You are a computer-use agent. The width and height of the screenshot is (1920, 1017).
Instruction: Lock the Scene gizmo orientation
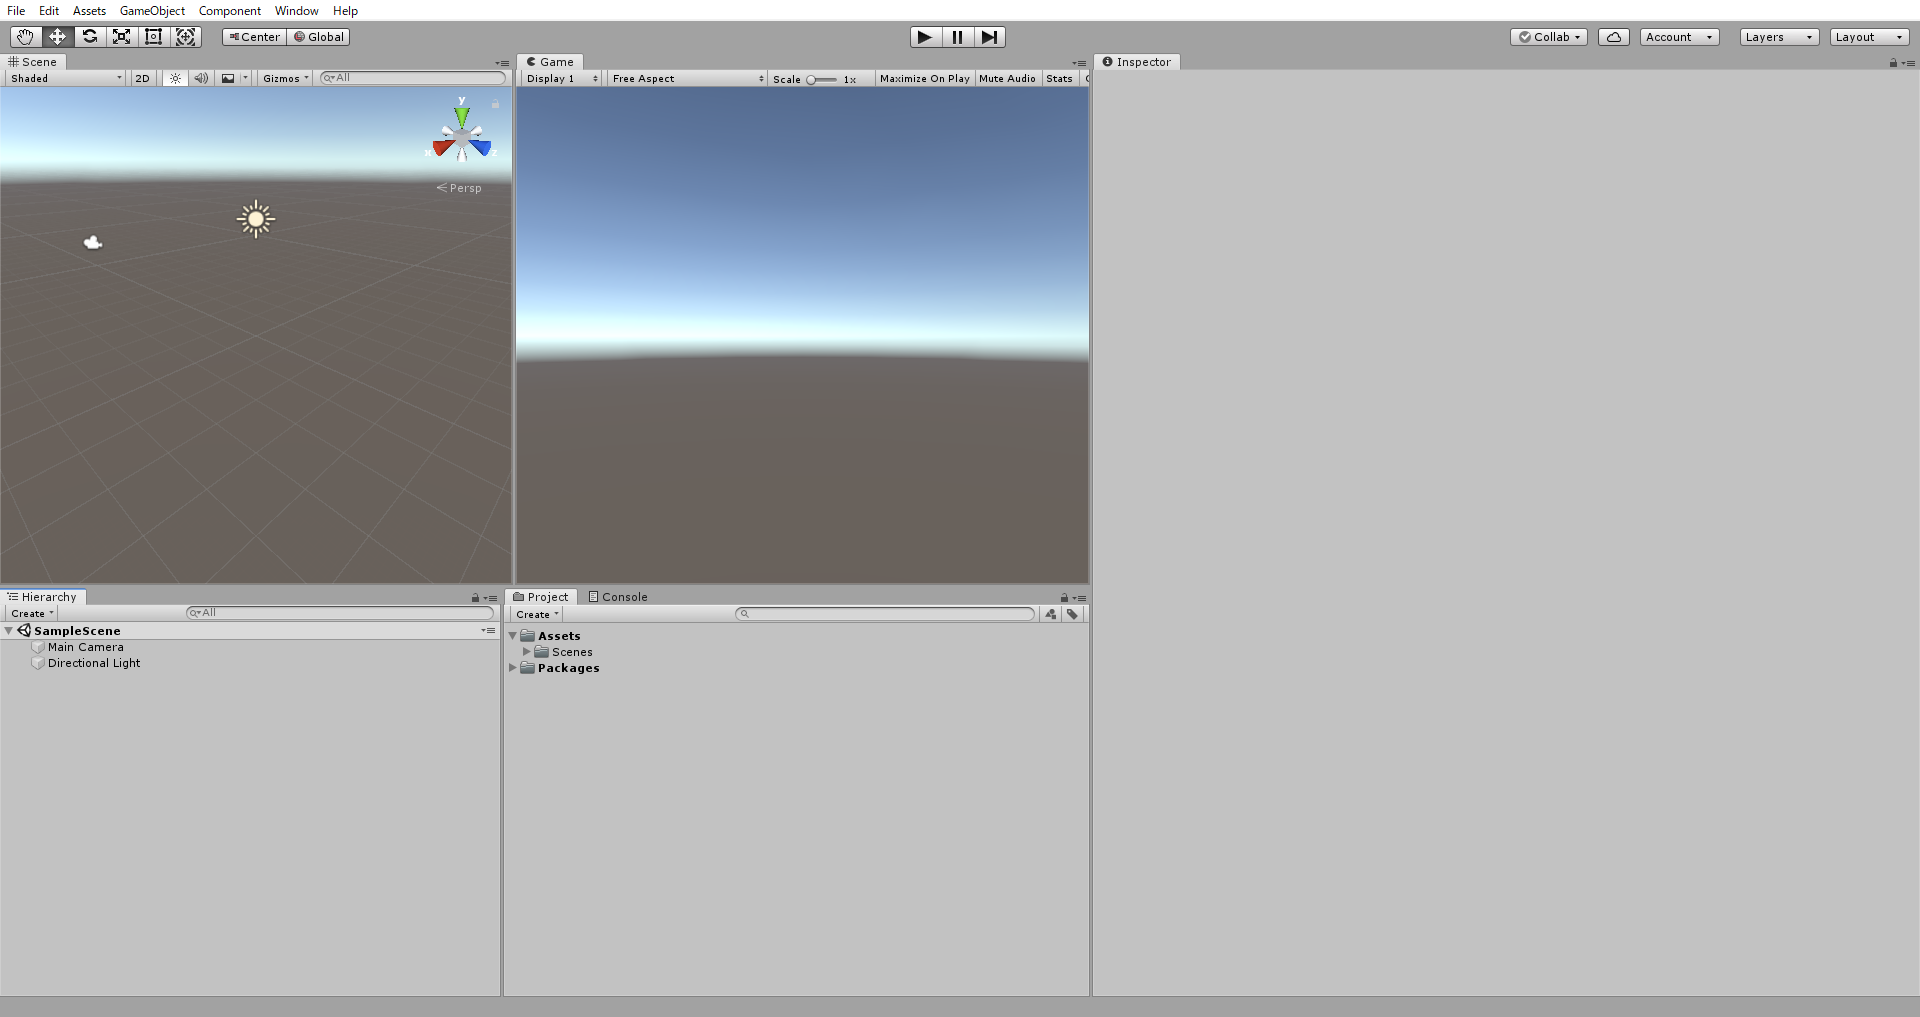tap(495, 104)
